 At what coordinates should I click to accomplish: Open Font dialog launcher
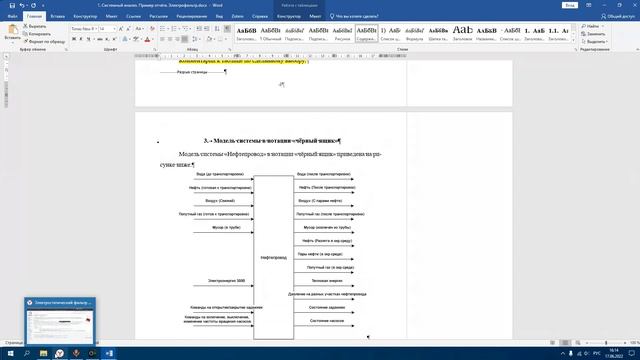155,50
